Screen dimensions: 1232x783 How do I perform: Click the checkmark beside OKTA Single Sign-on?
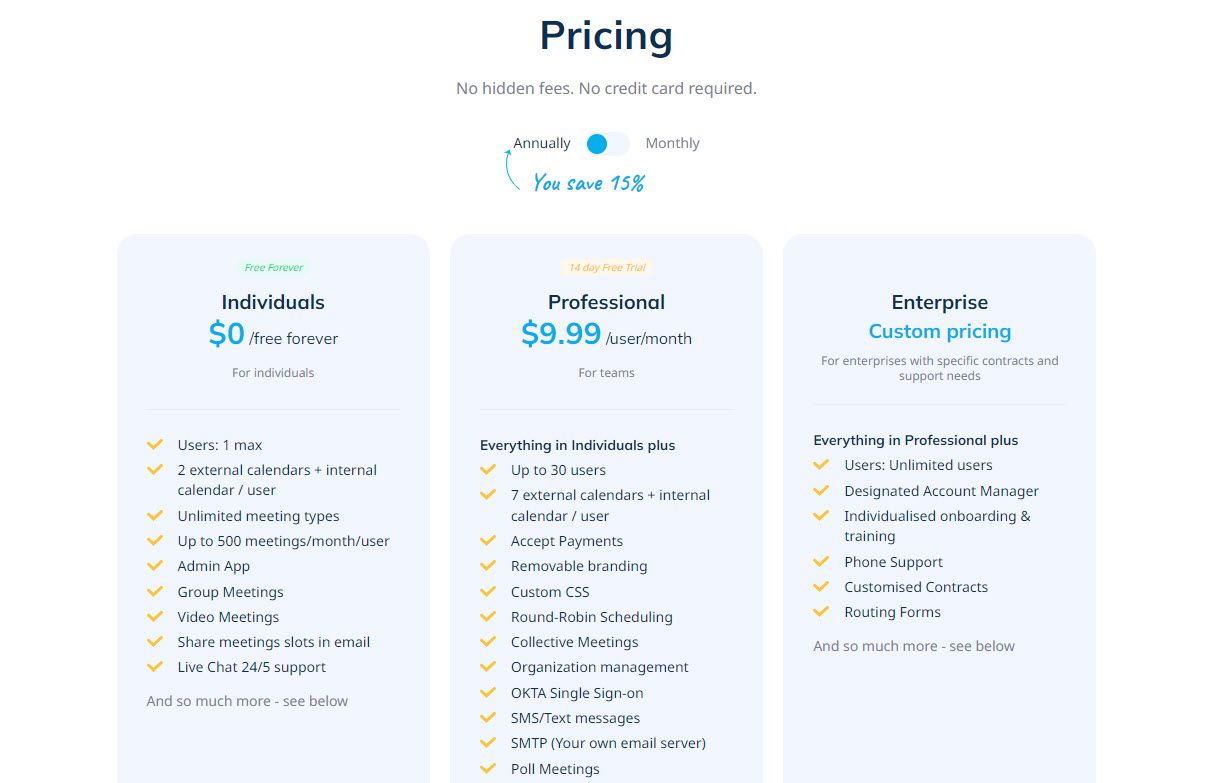click(x=488, y=693)
